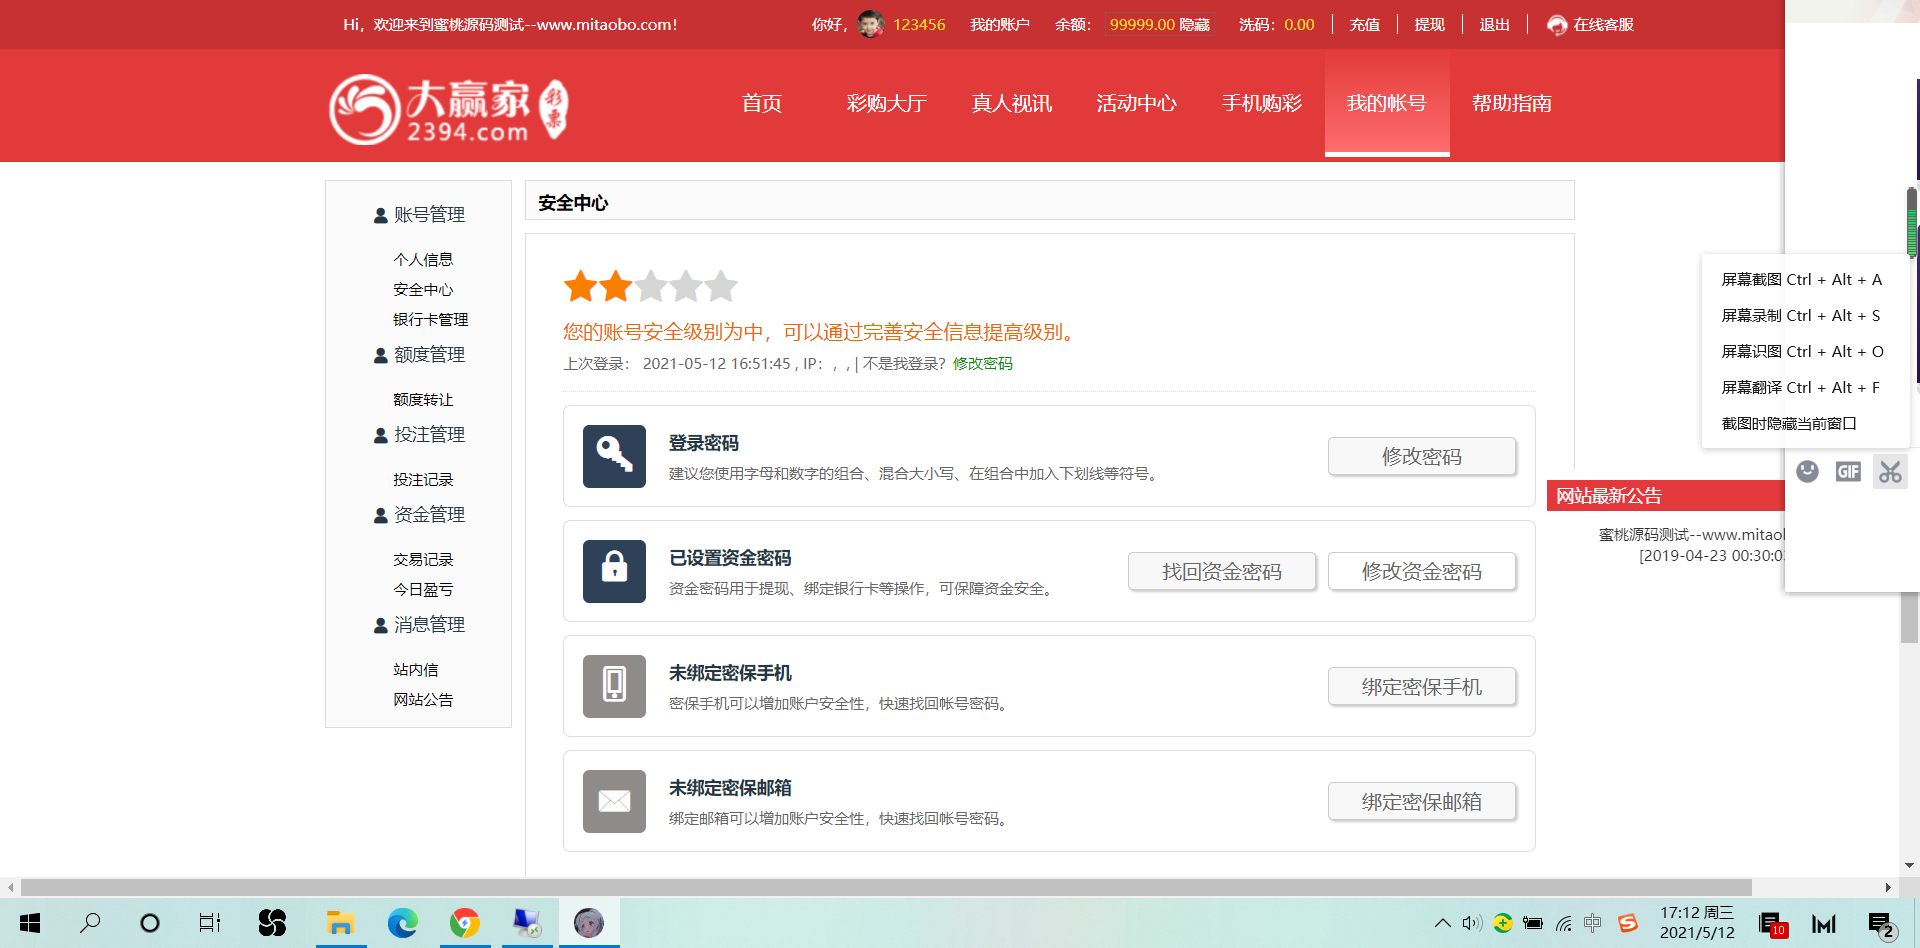Click the 大赢家 2394.com logo
Screen dimensions: 1920x948
point(449,109)
